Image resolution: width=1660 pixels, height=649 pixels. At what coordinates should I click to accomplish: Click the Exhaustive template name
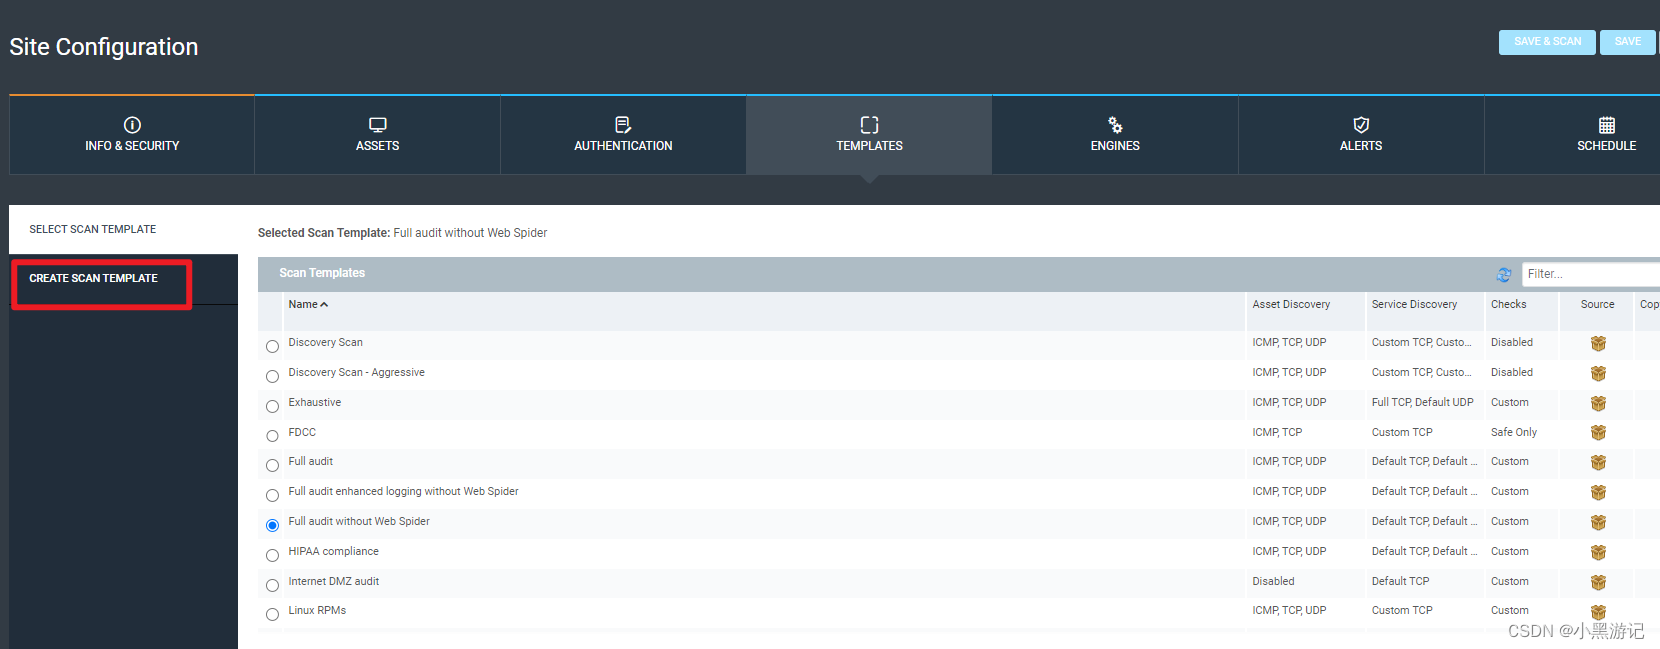[x=315, y=403]
